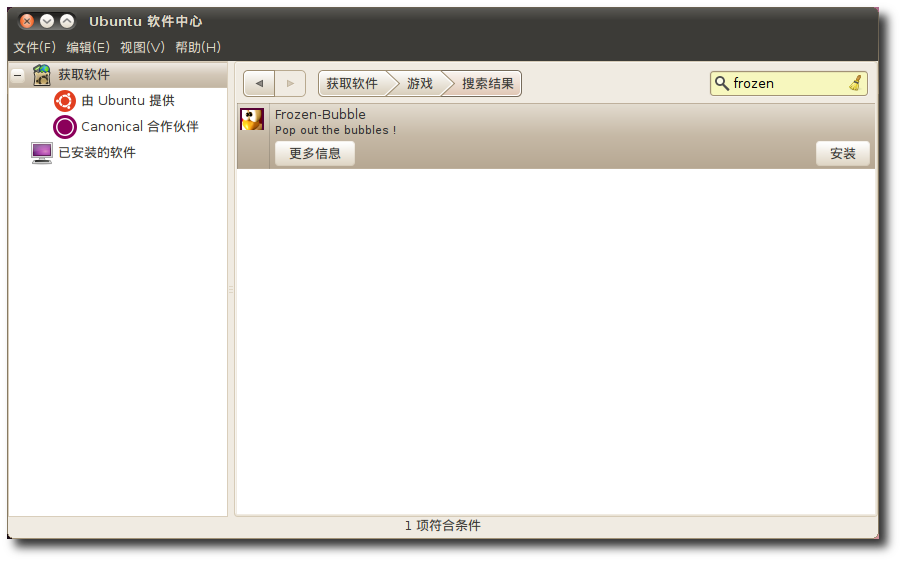Viewport: 902px width, 562px height.
Task: Go to 游戏 breadcrumb
Action: pos(419,83)
